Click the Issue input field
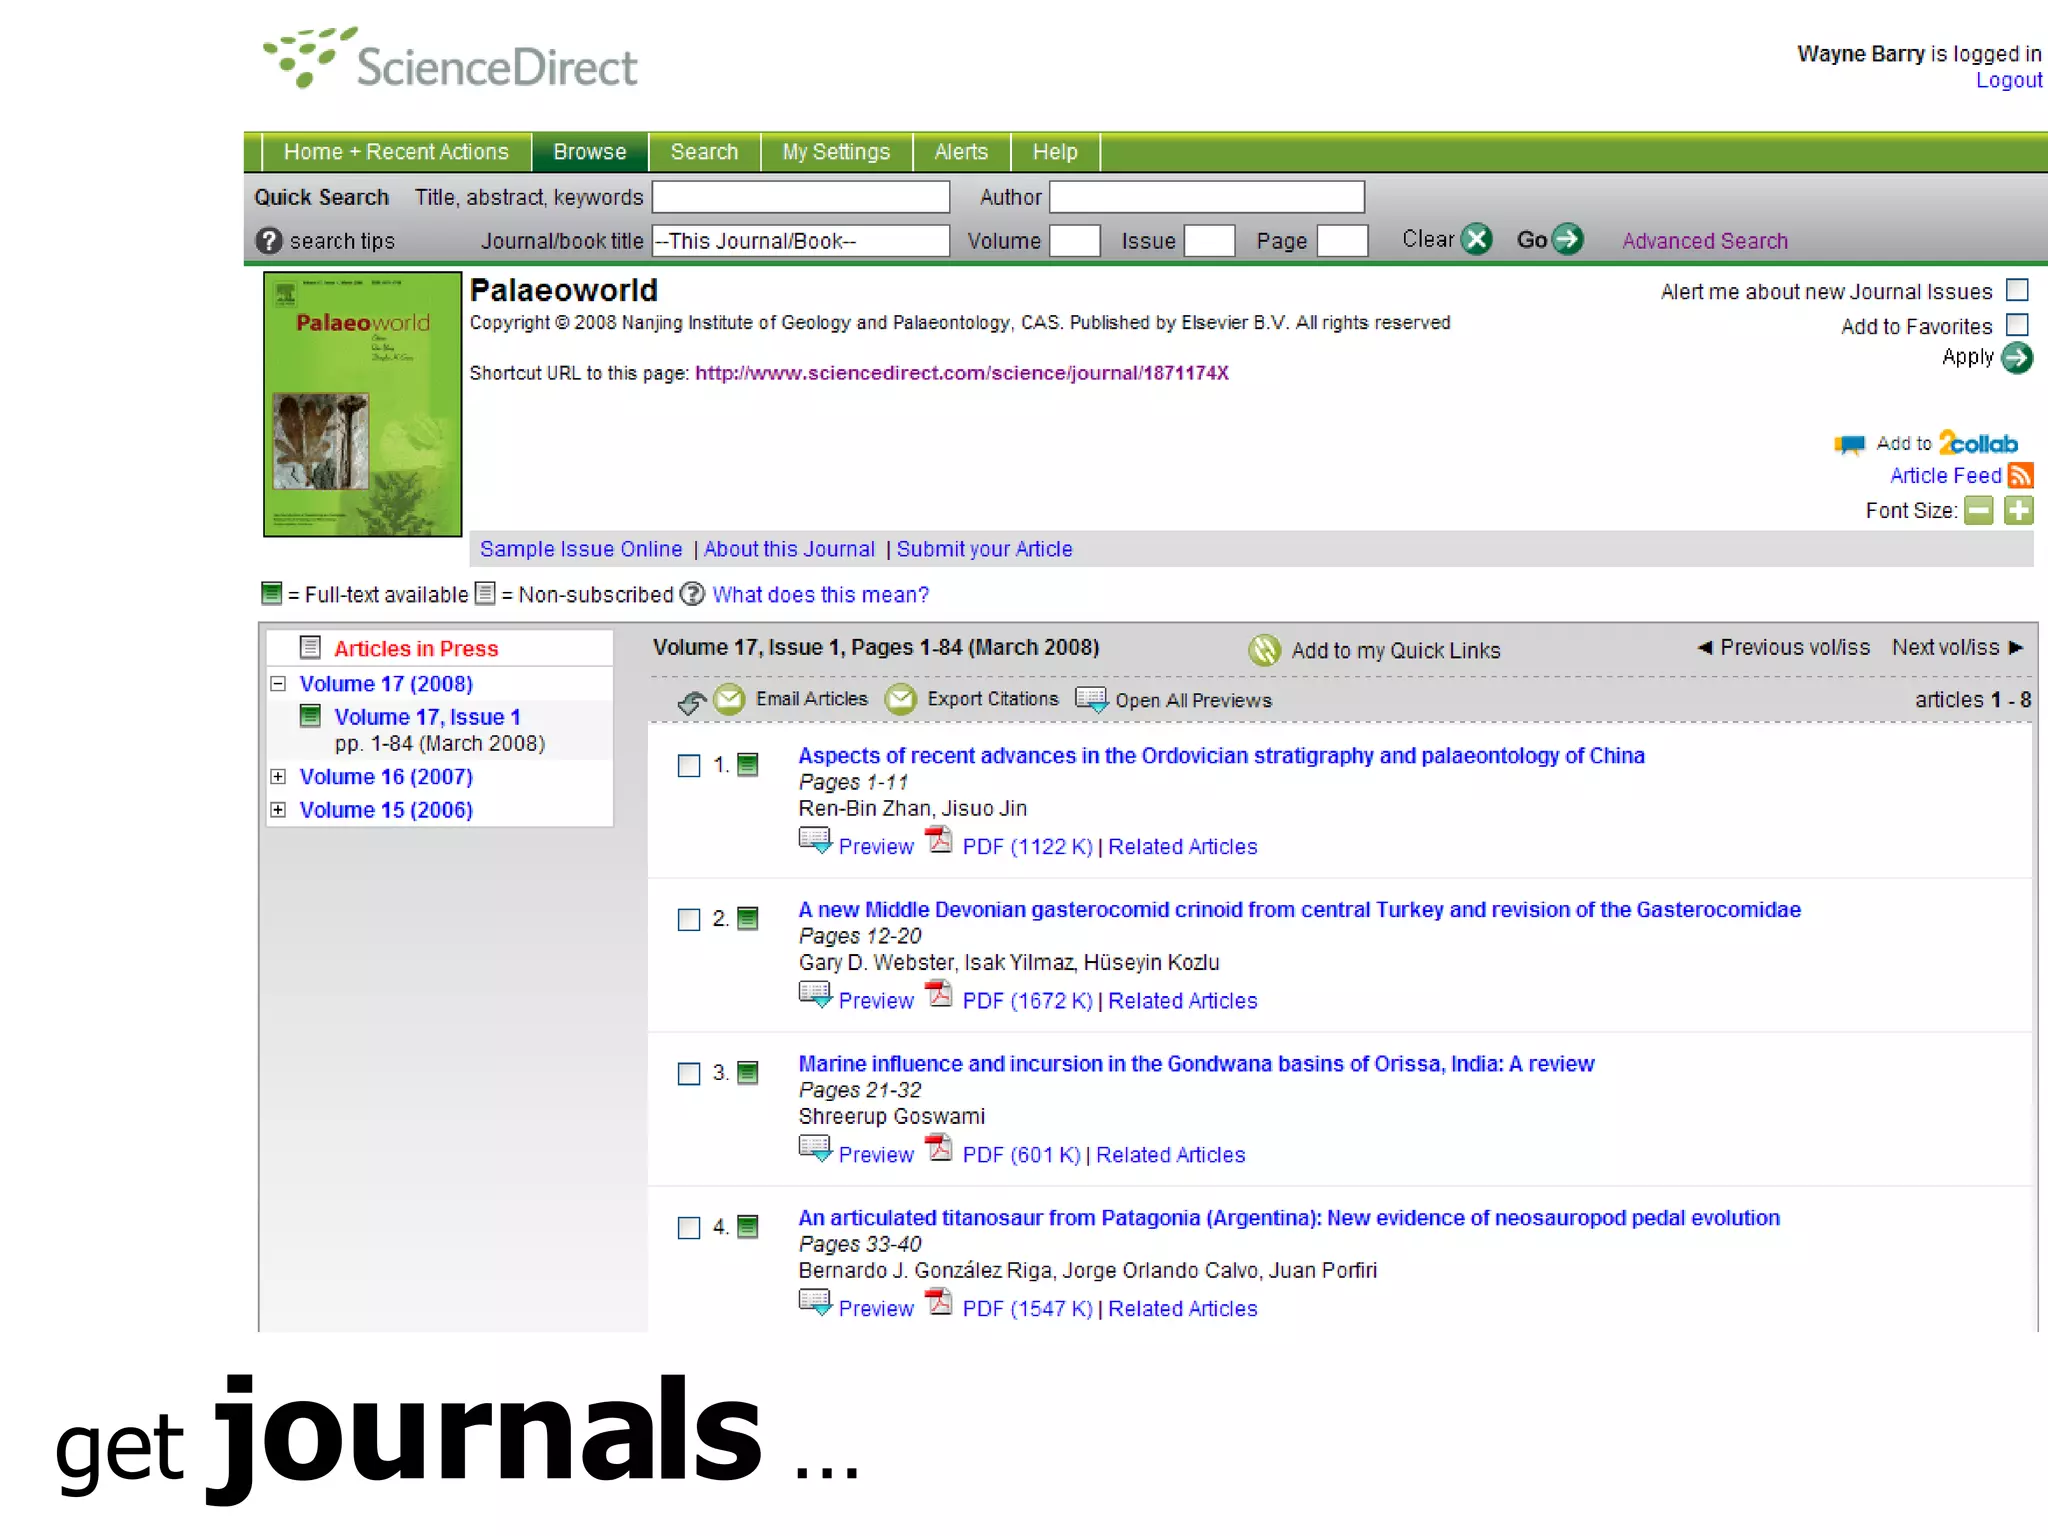2048x1536 pixels. point(1209,241)
